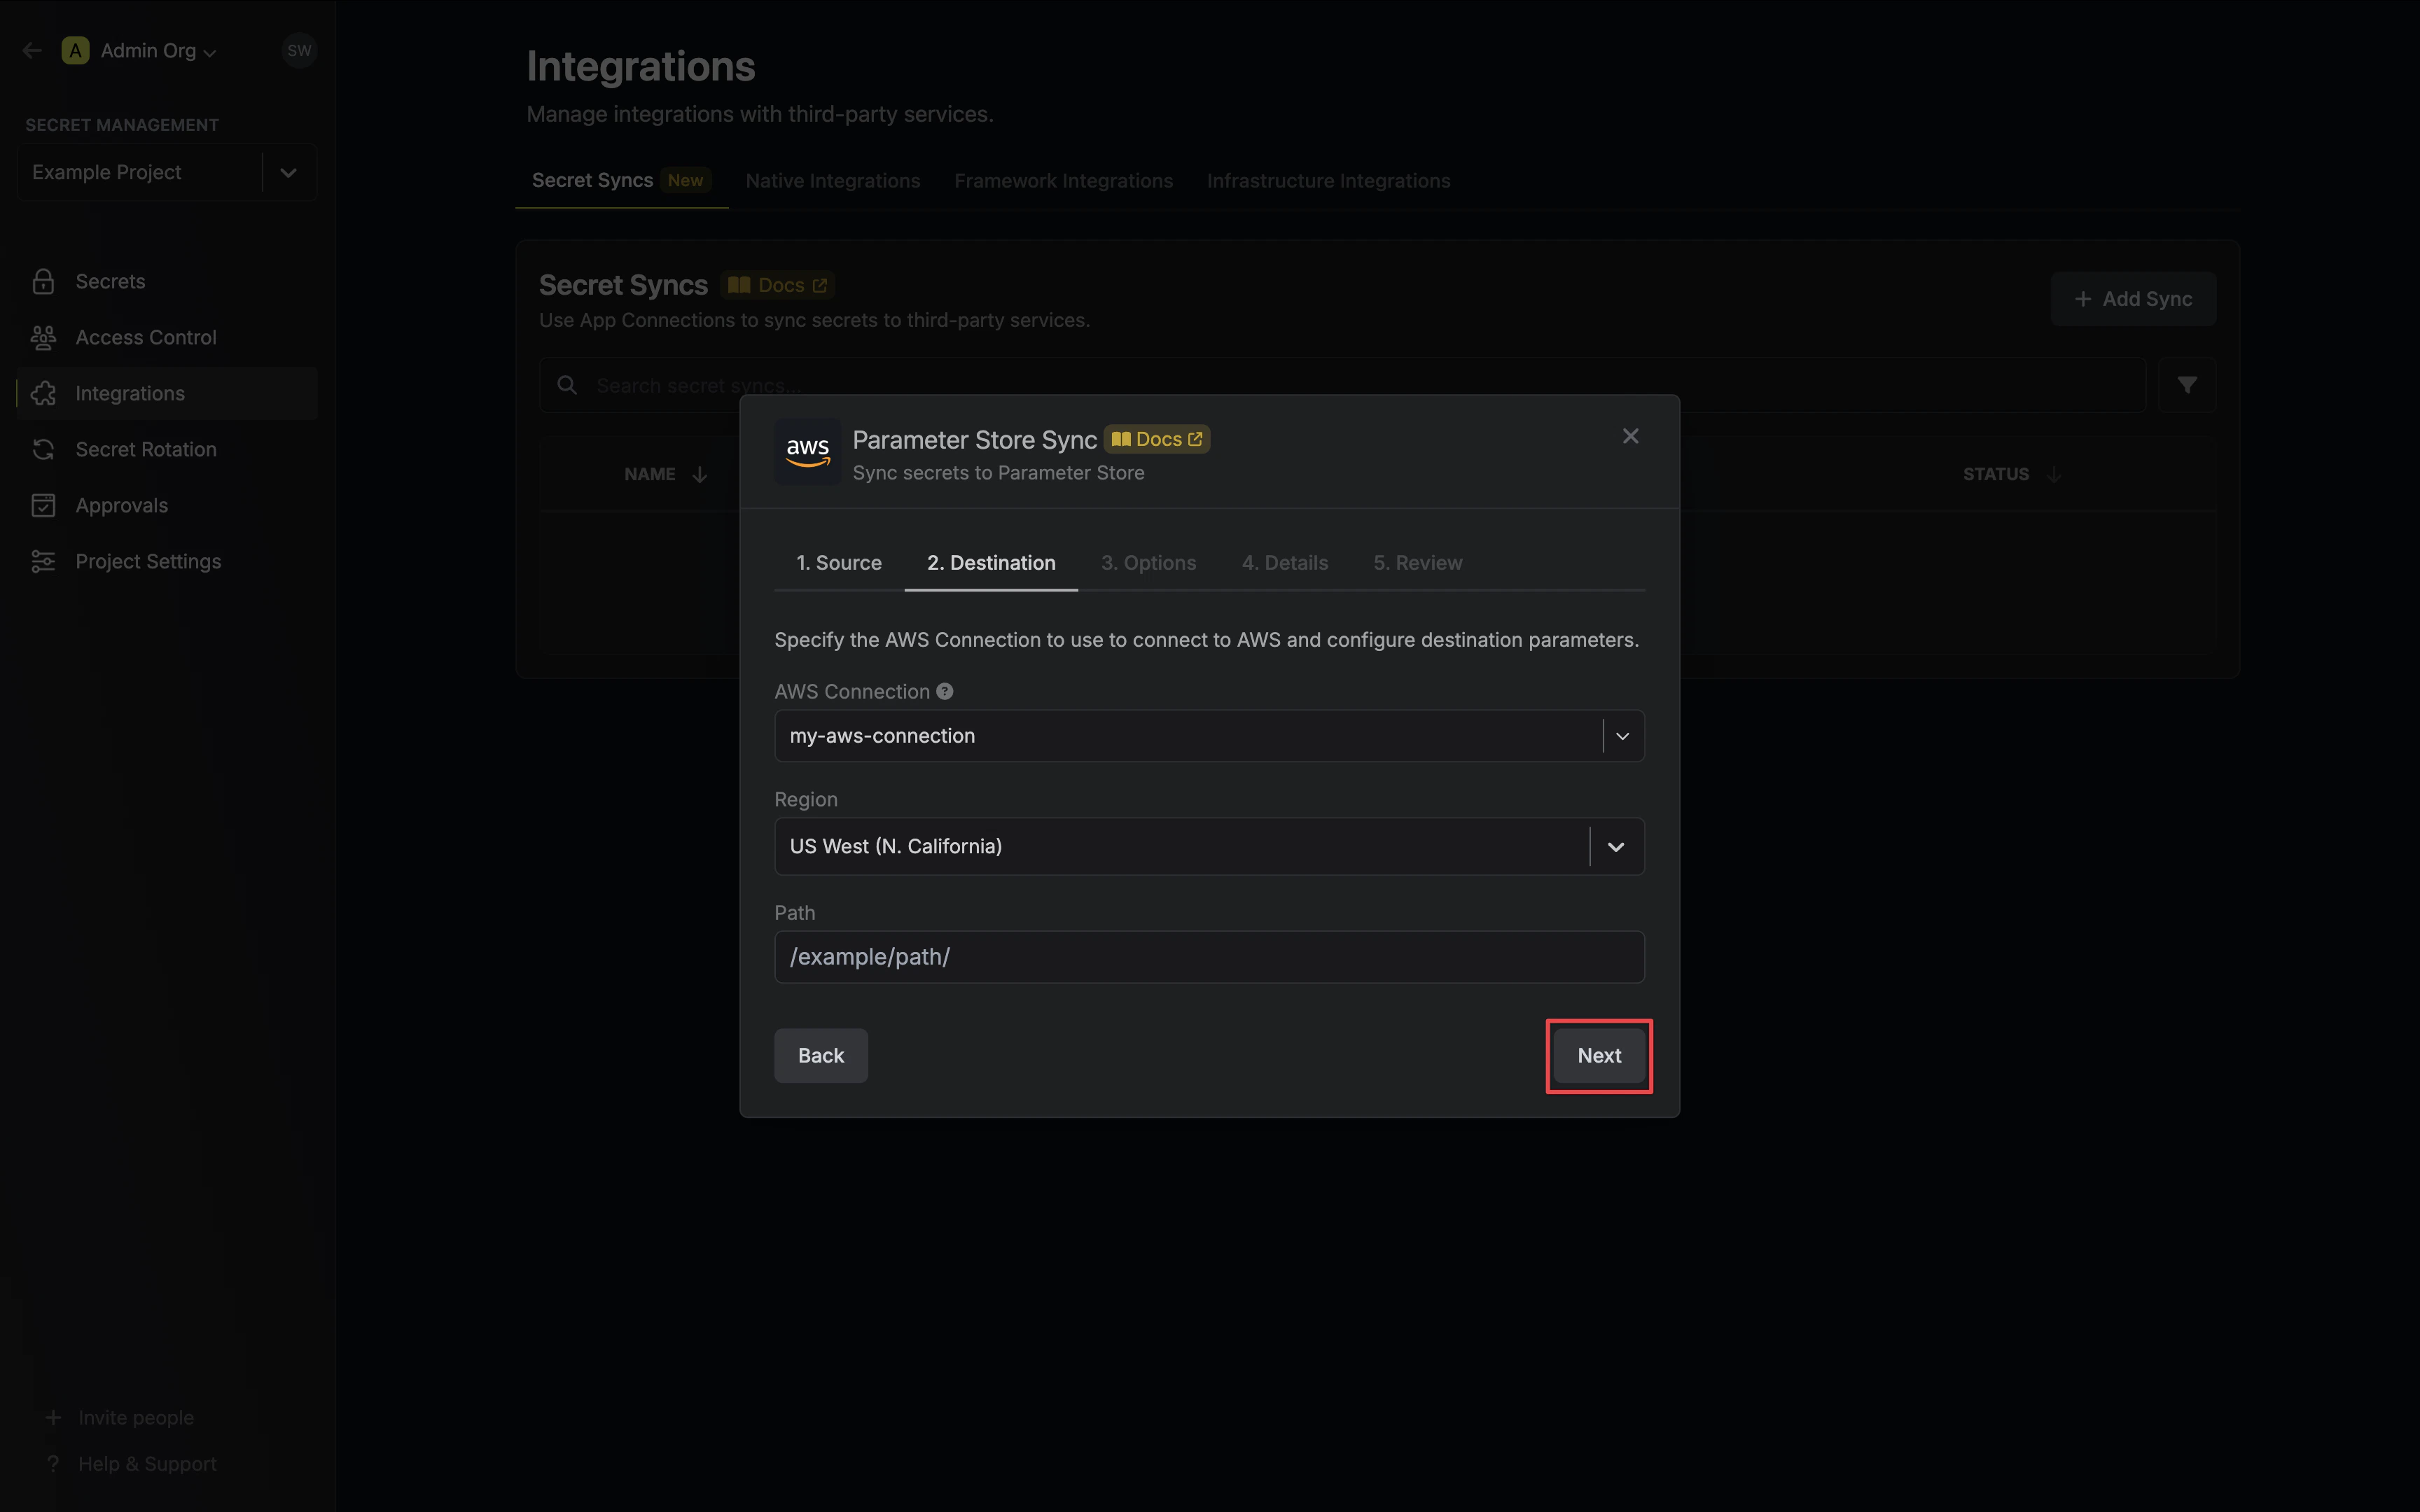Click the Secret Rotation refresh icon
Screen dimensions: 2420x1512
43,449
